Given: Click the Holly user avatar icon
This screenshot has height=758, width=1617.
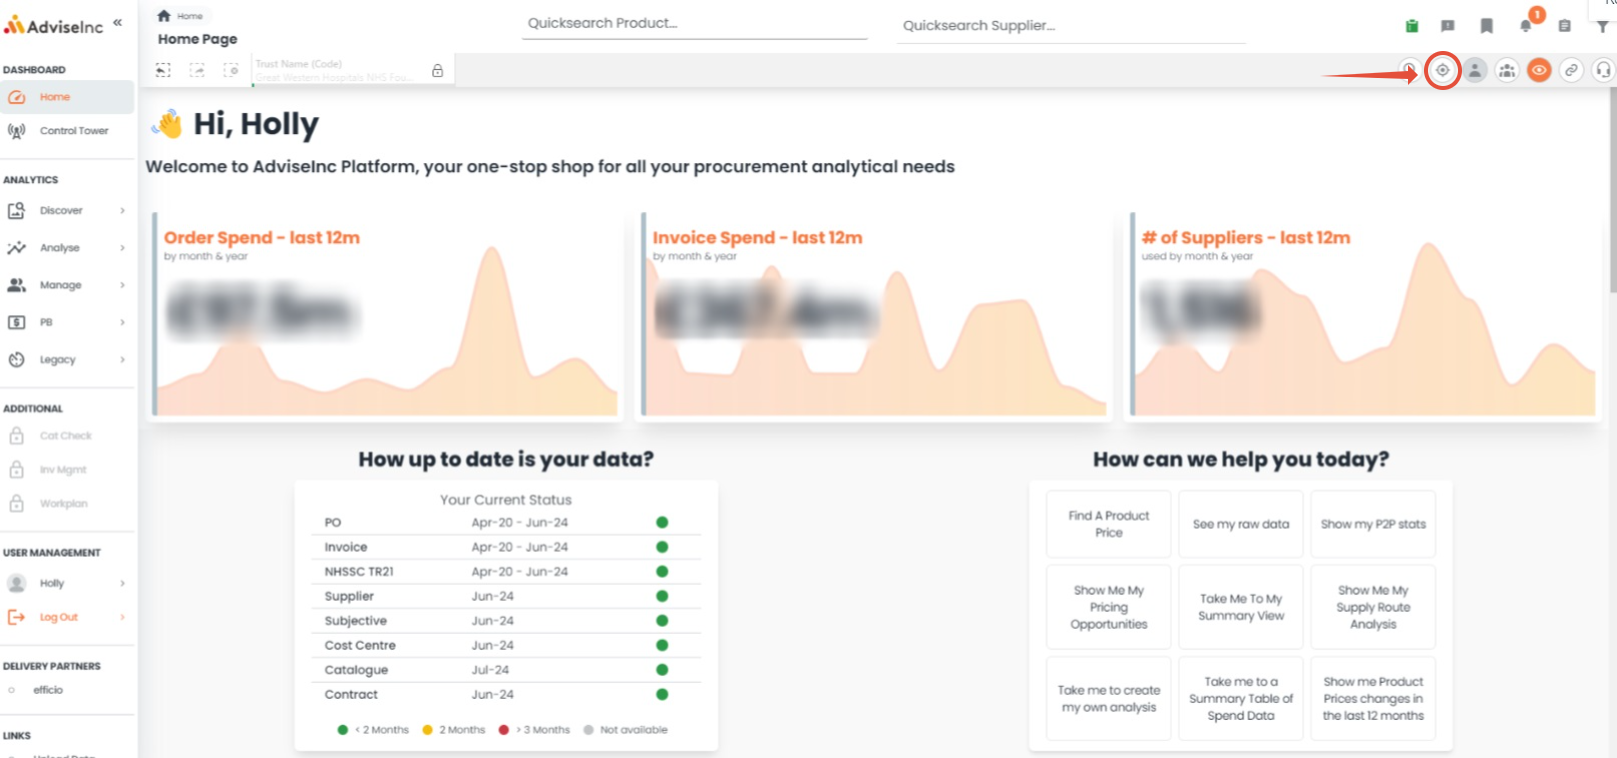Looking at the screenshot, I should click(x=16, y=583).
